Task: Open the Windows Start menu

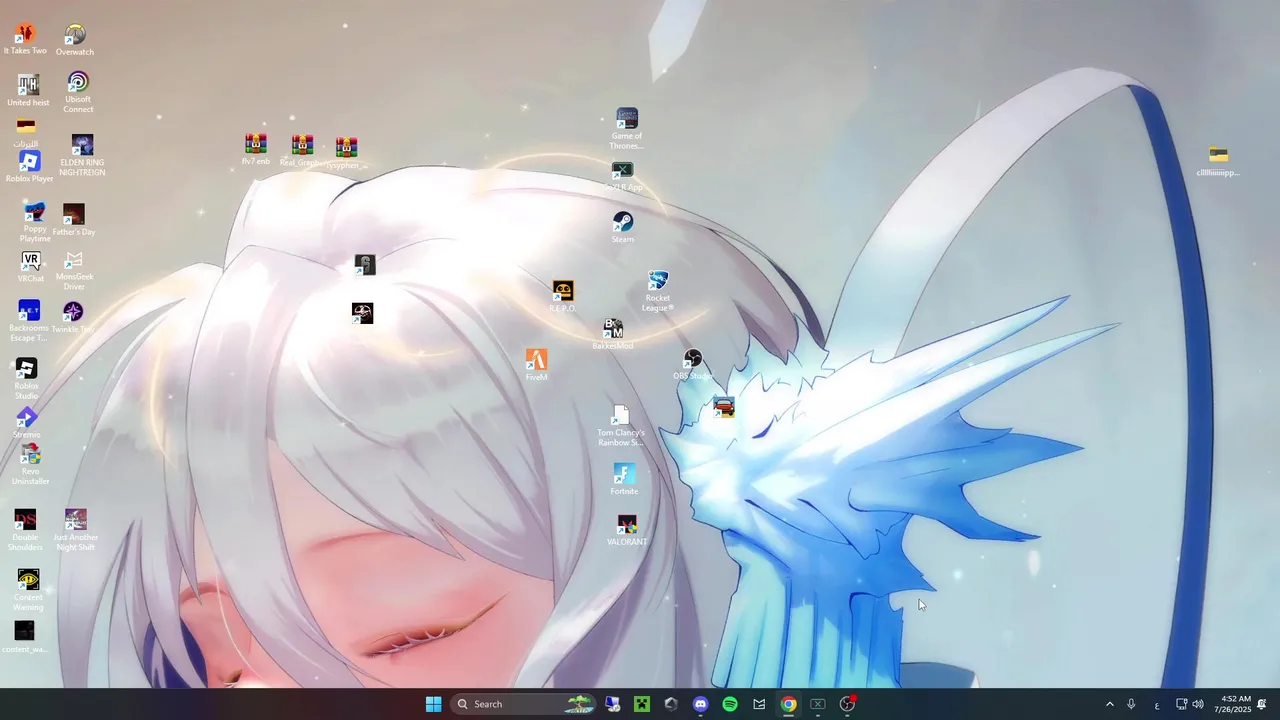Action: pos(434,704)
